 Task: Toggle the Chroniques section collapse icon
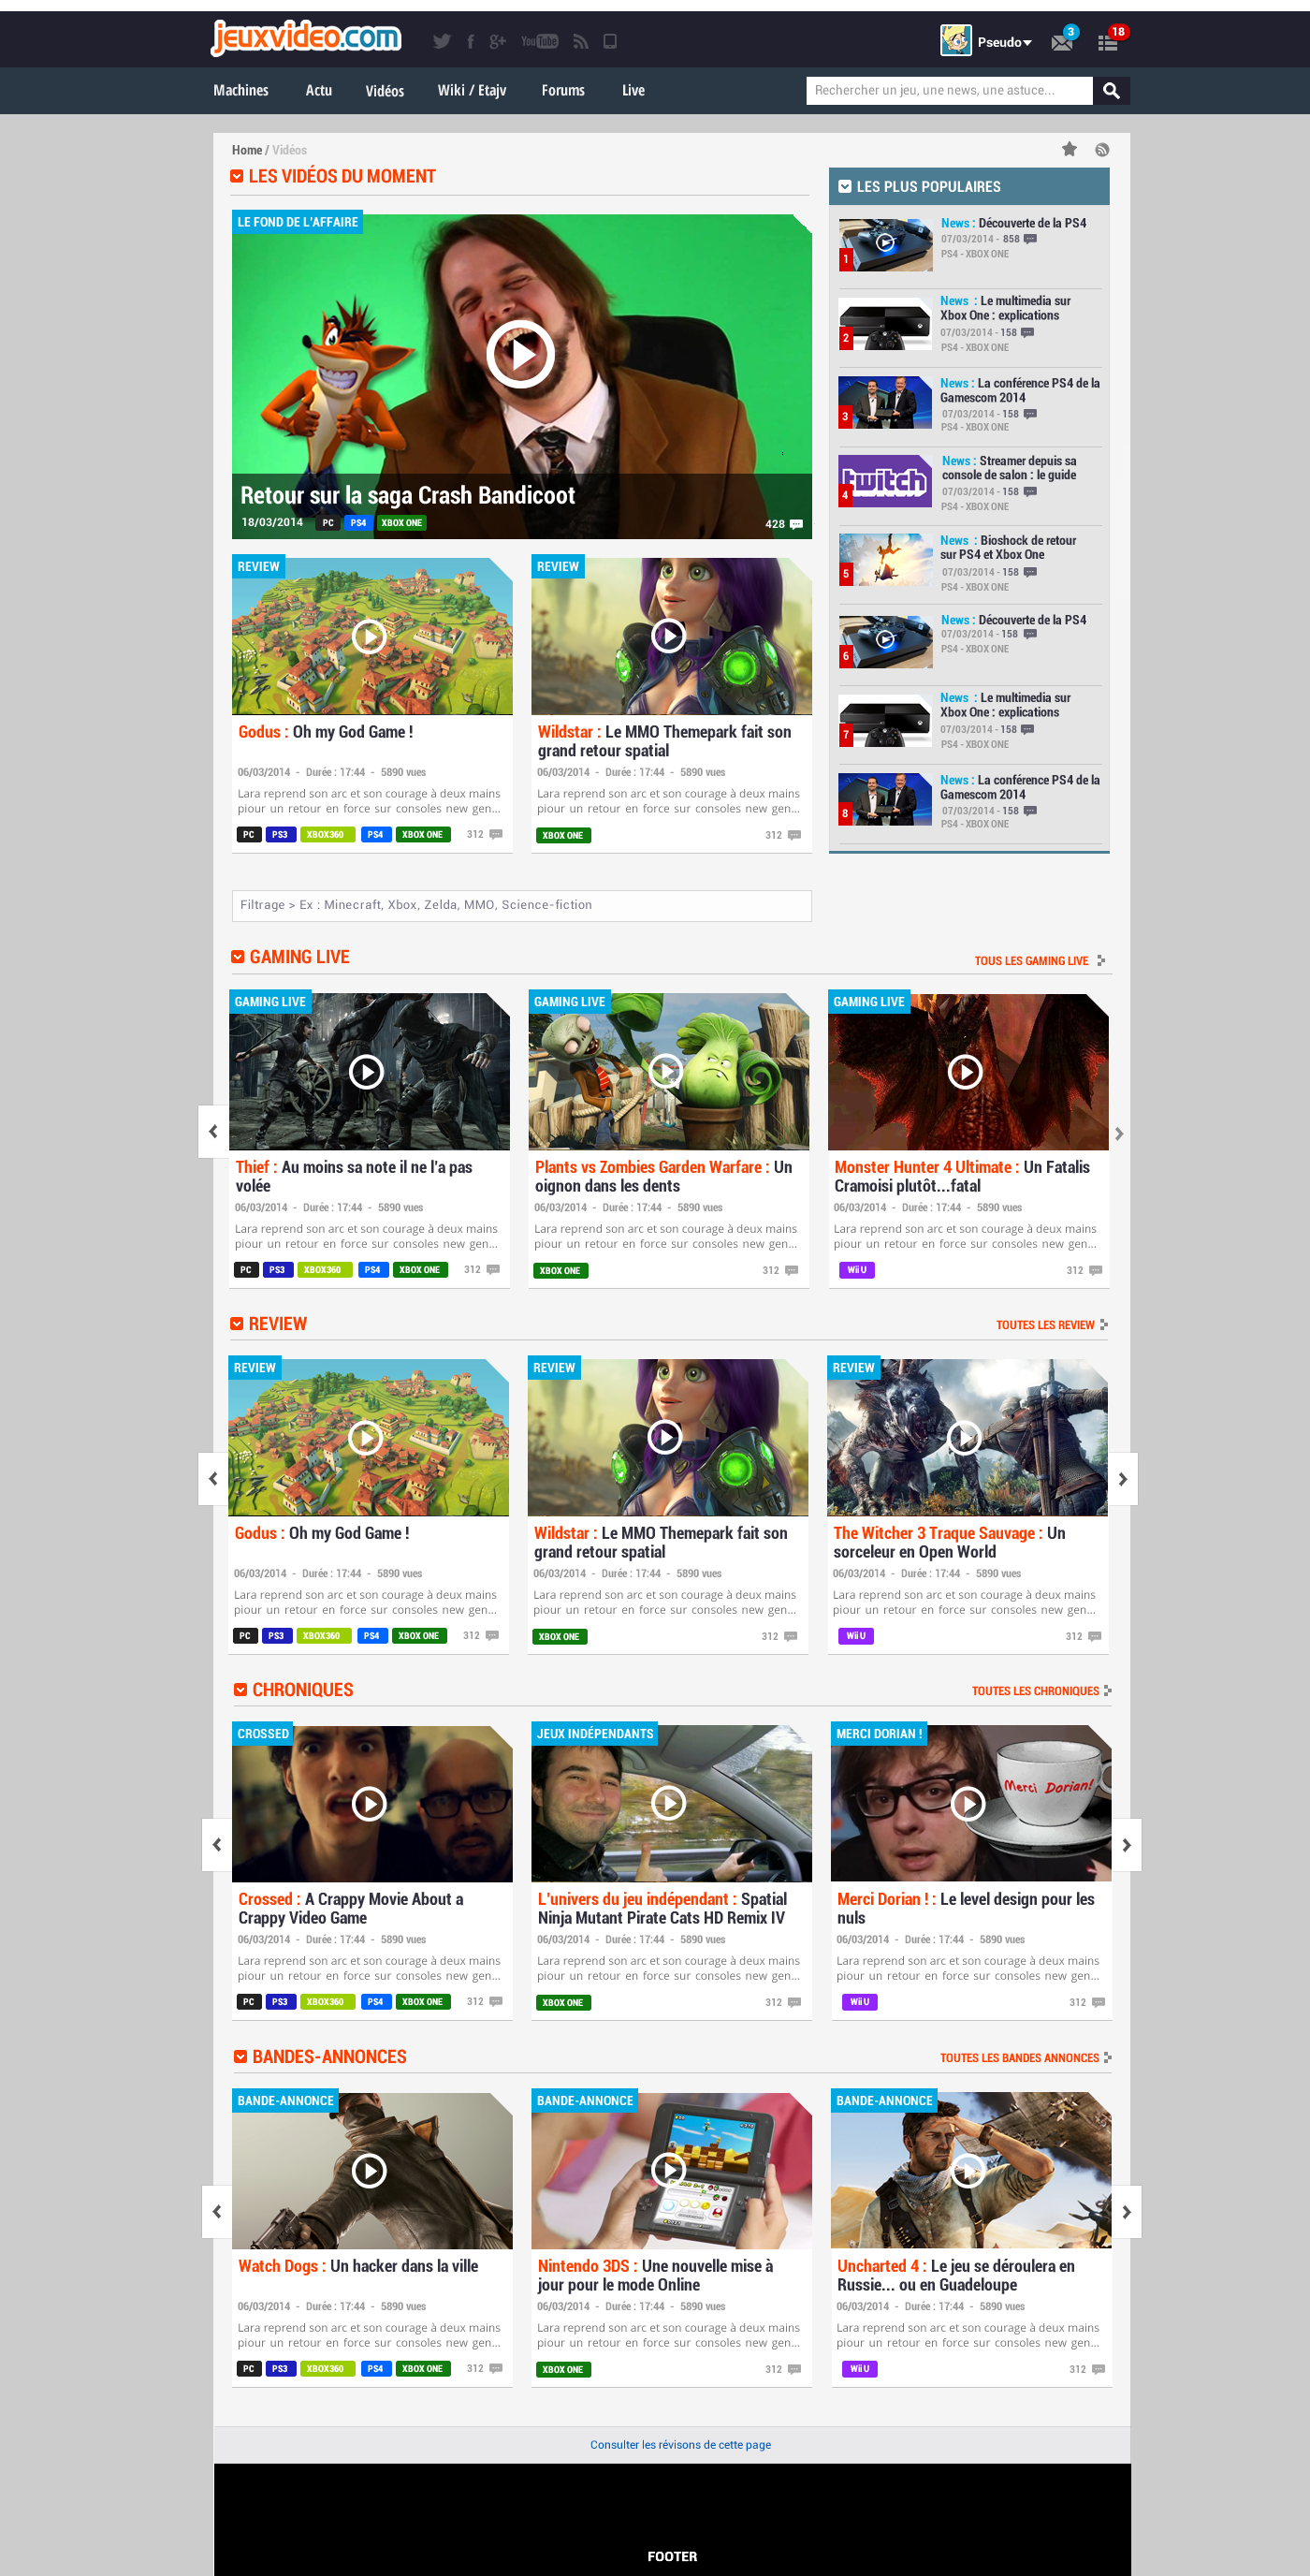tap(240, 1690)
